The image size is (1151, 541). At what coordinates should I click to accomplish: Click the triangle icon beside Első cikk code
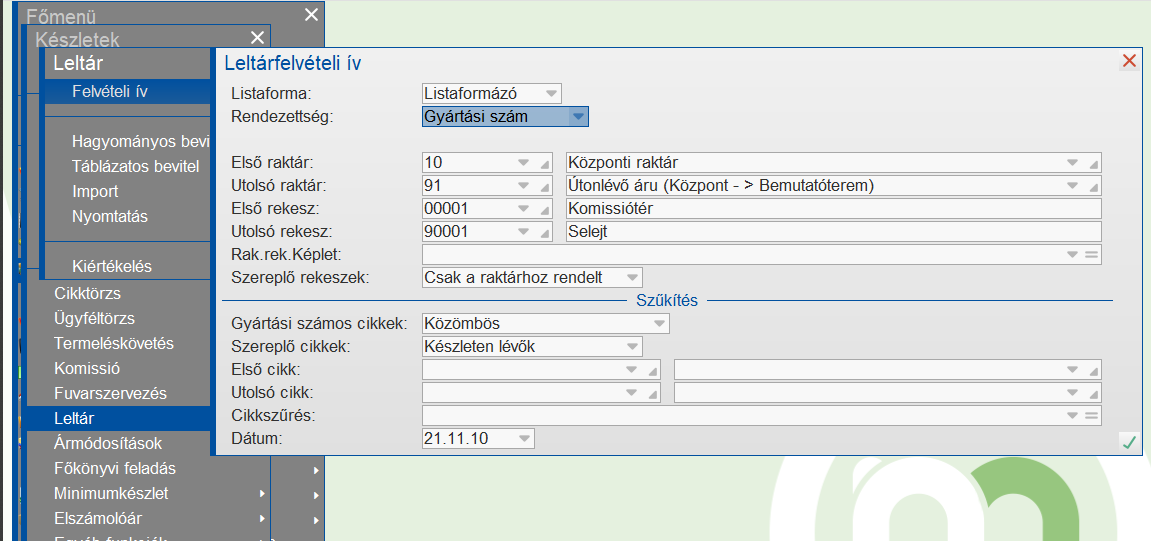pyautogui.click(x=654, y=370)
